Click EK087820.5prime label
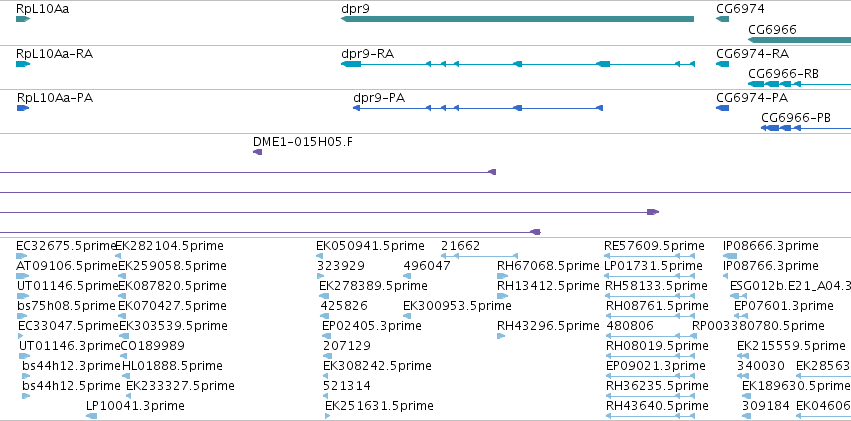The width and height of the screenshot is (851, 421). click(x=172, y=286)
